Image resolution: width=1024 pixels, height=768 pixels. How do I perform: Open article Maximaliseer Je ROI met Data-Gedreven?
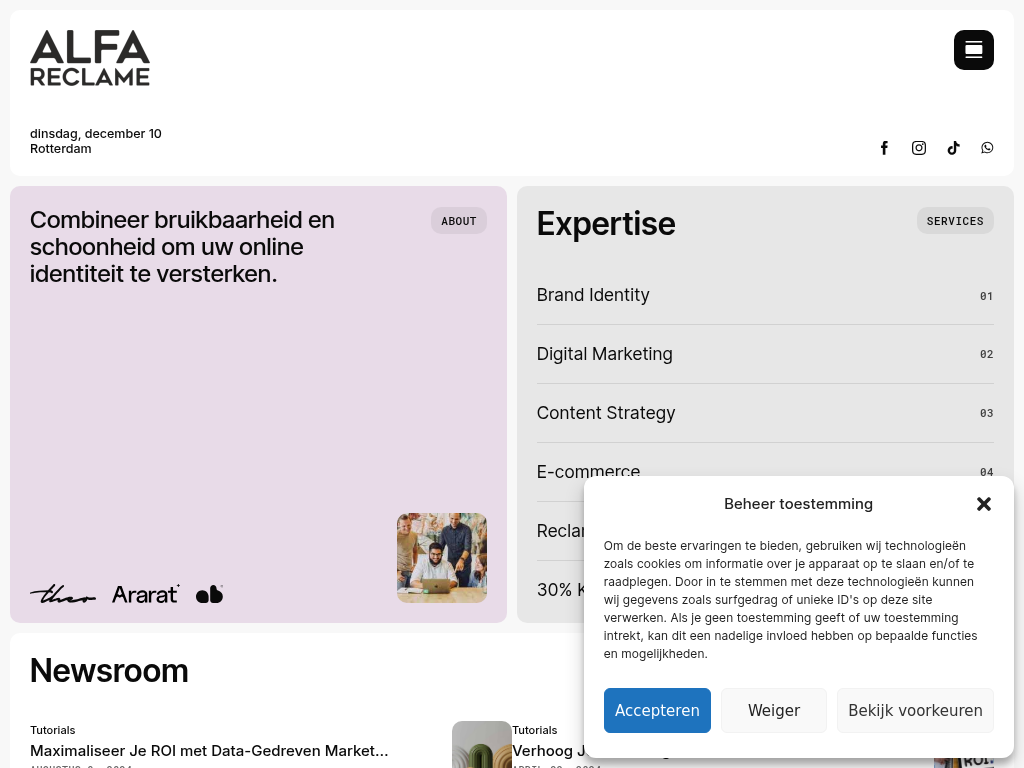(209, 750)
